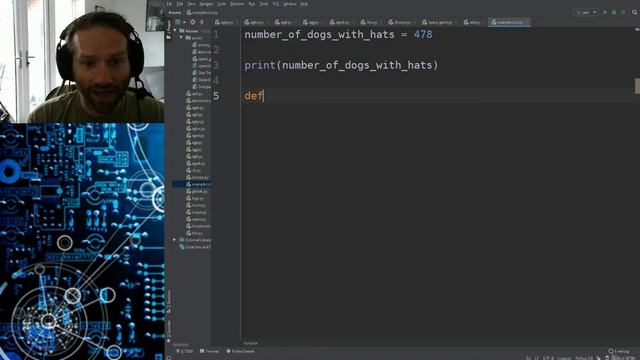Click the Project vertical tool window tab

pyautogui.click(x=169, y=31)
